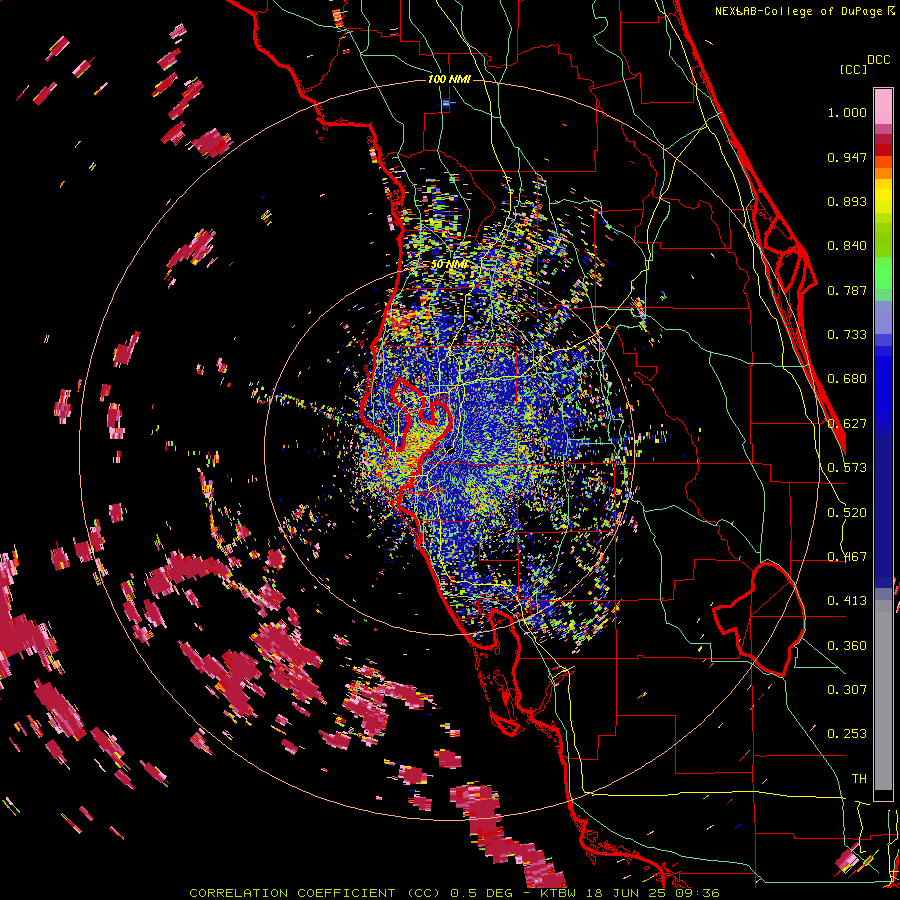Image resolution: width=900 pixels, height=900 pixels.
Task: Click the 0.413 scale value
Action: [x=847, y=601]
